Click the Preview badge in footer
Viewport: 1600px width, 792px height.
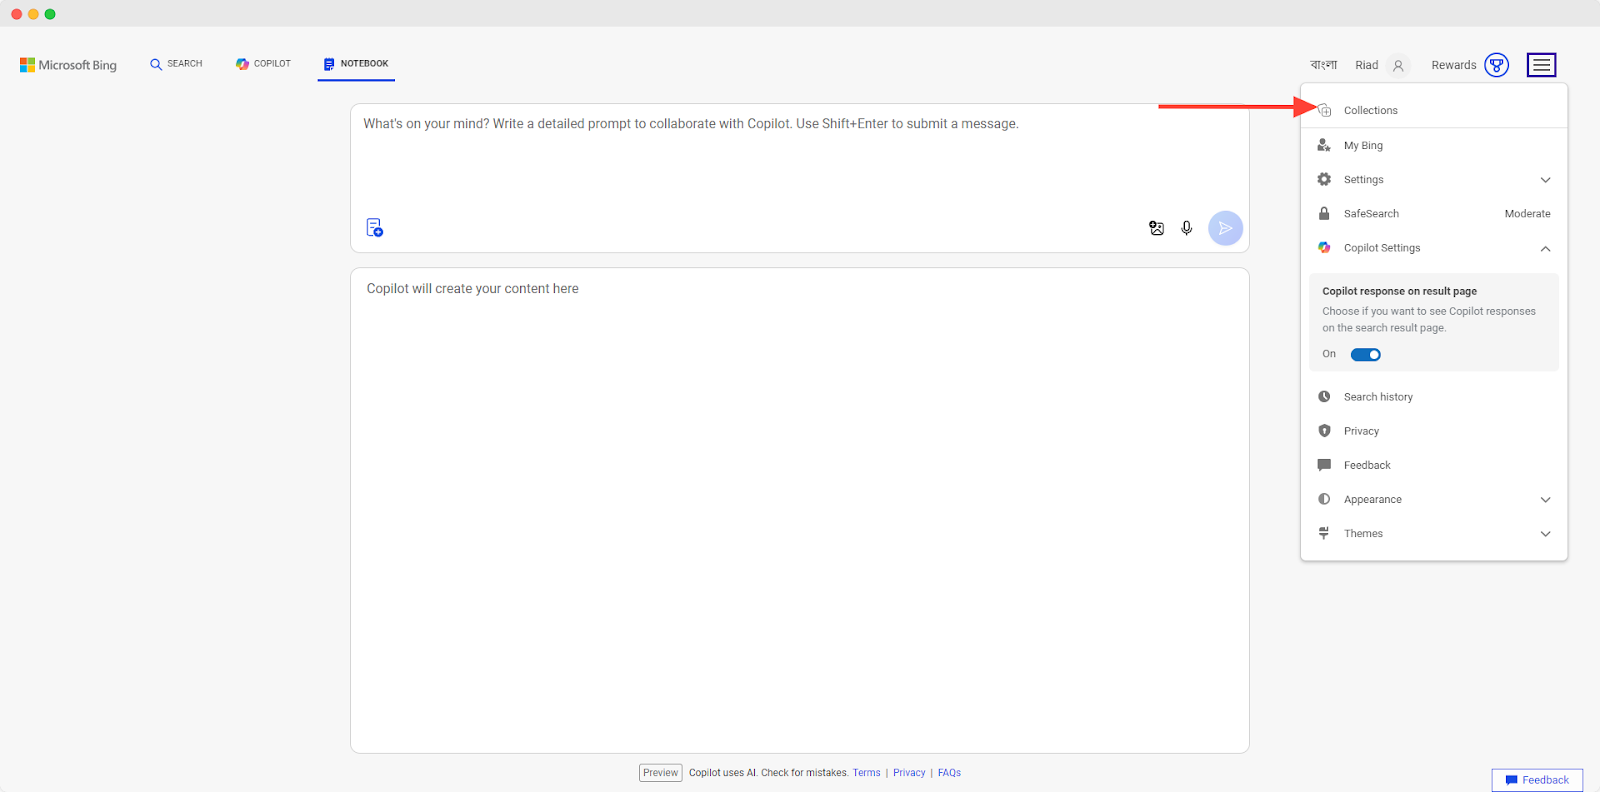(660, 773)
